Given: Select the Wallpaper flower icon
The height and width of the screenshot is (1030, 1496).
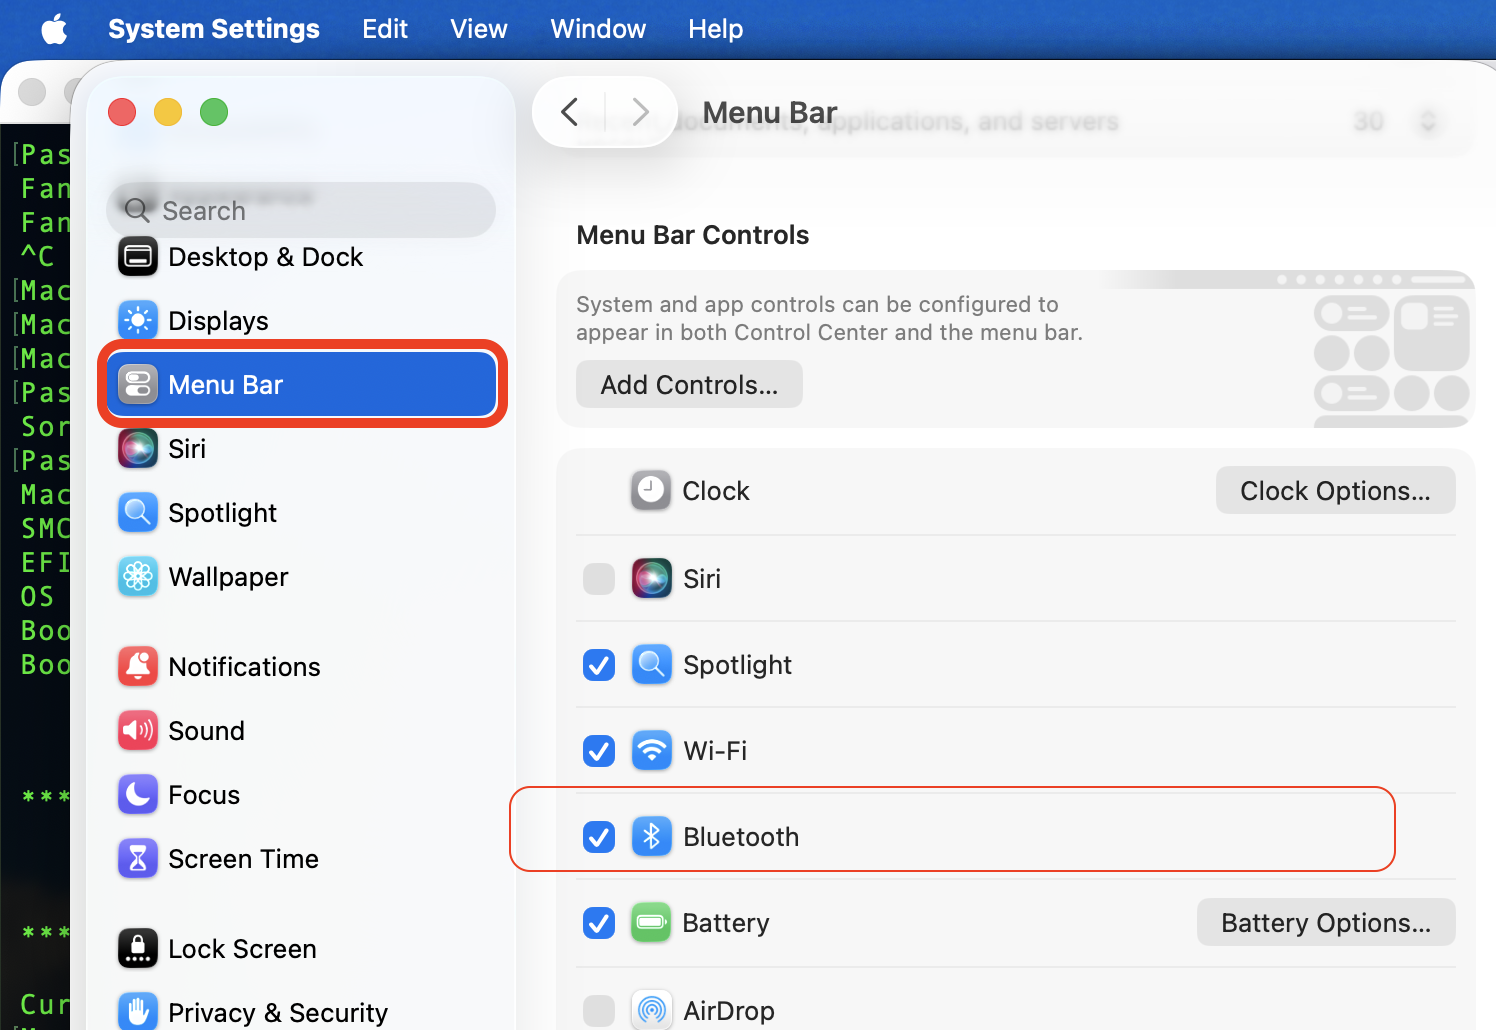Looking at the screenshot, I should (138, 577).
